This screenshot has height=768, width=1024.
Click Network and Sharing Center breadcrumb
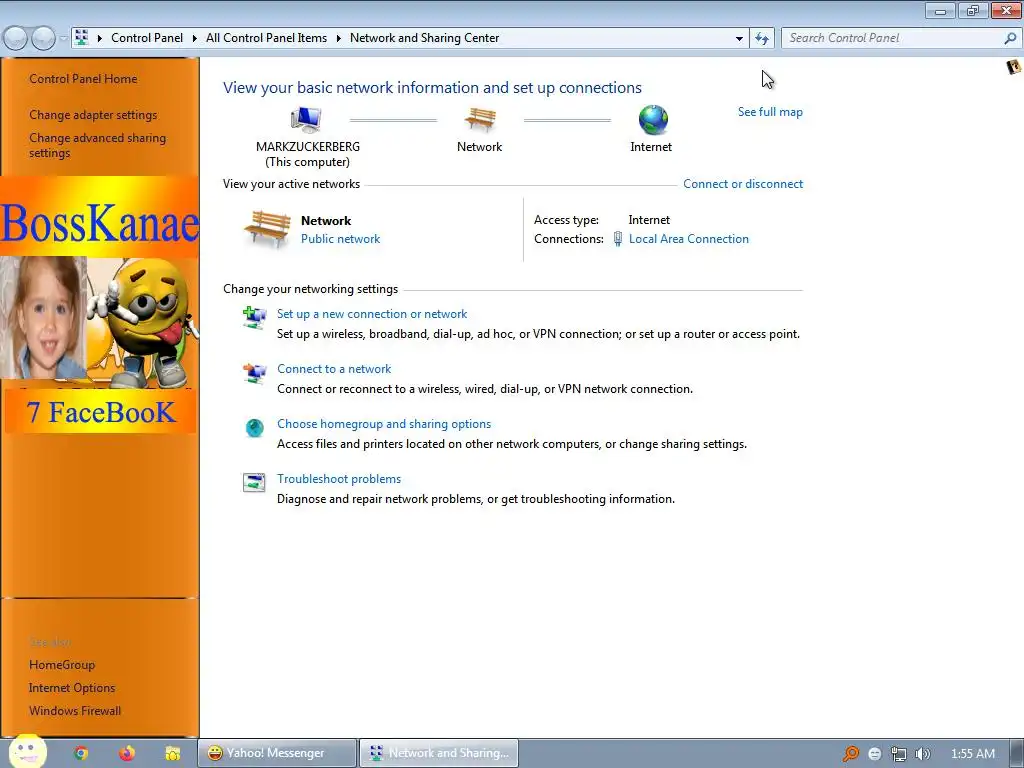(x=424, y=38)
